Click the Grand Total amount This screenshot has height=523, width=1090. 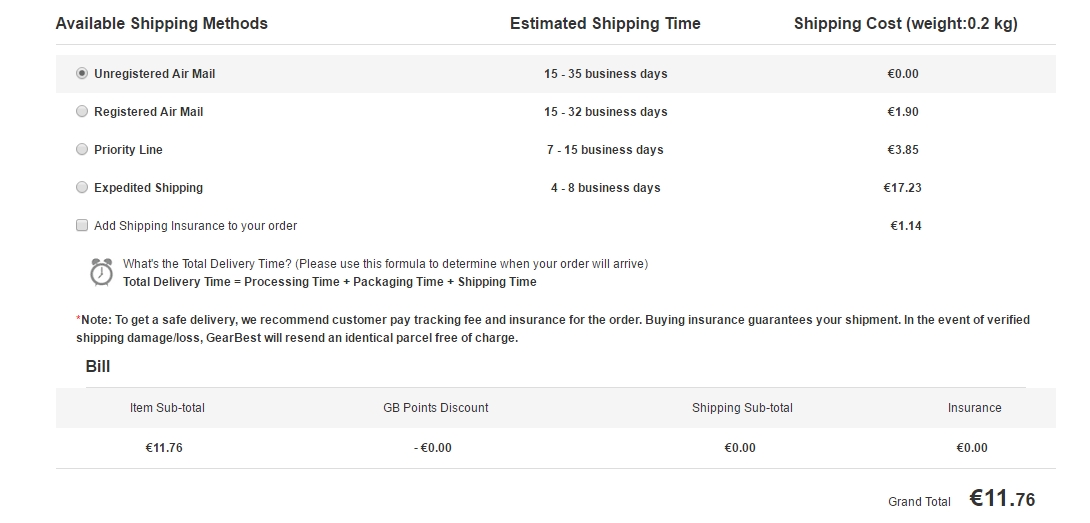(1002, 499)
